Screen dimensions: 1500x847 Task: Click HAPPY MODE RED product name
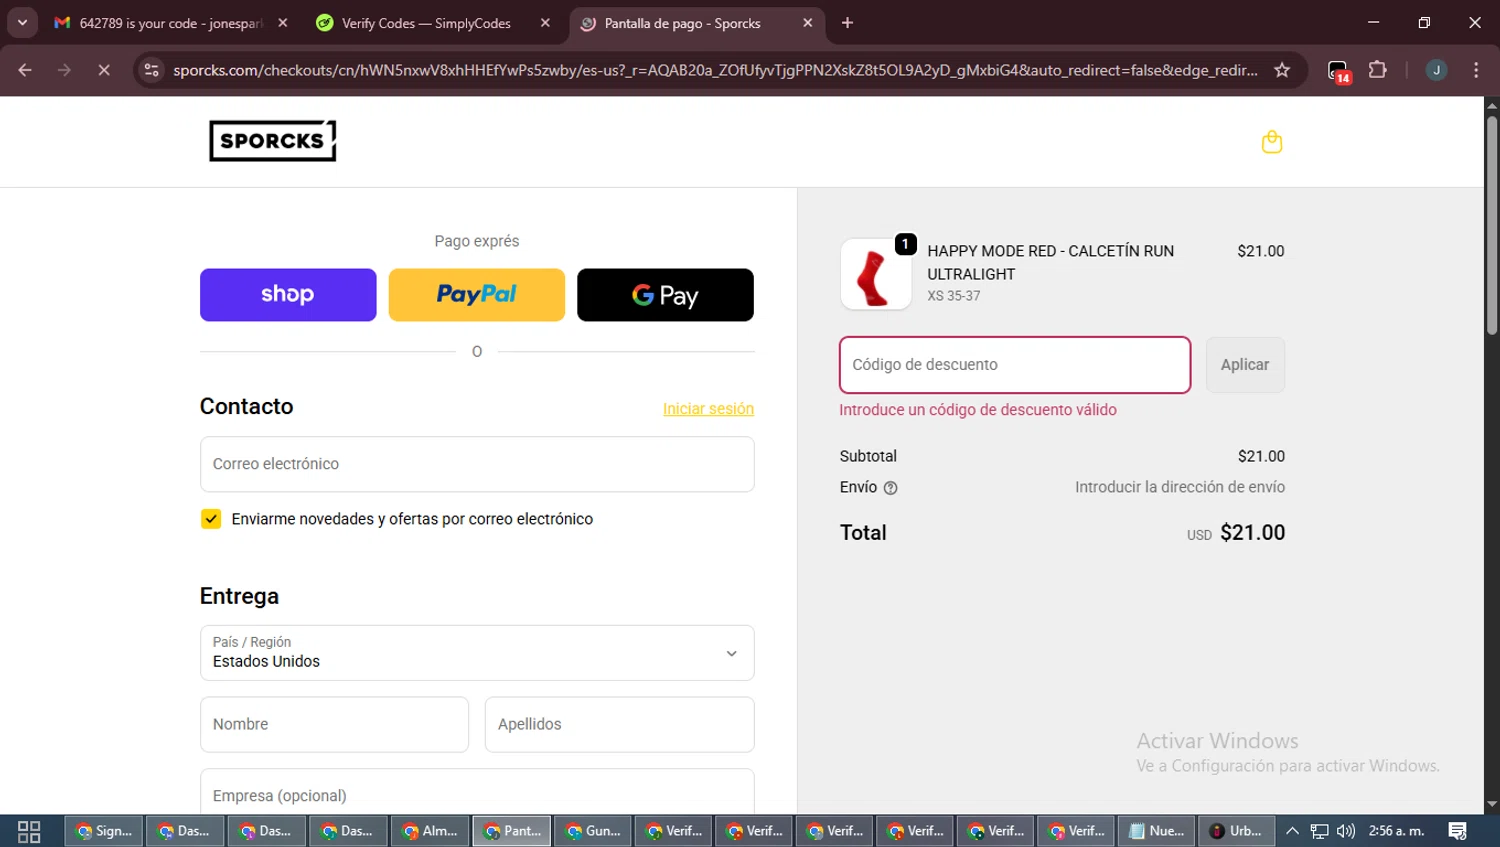pyautogui.click(x=1050, y=262)
